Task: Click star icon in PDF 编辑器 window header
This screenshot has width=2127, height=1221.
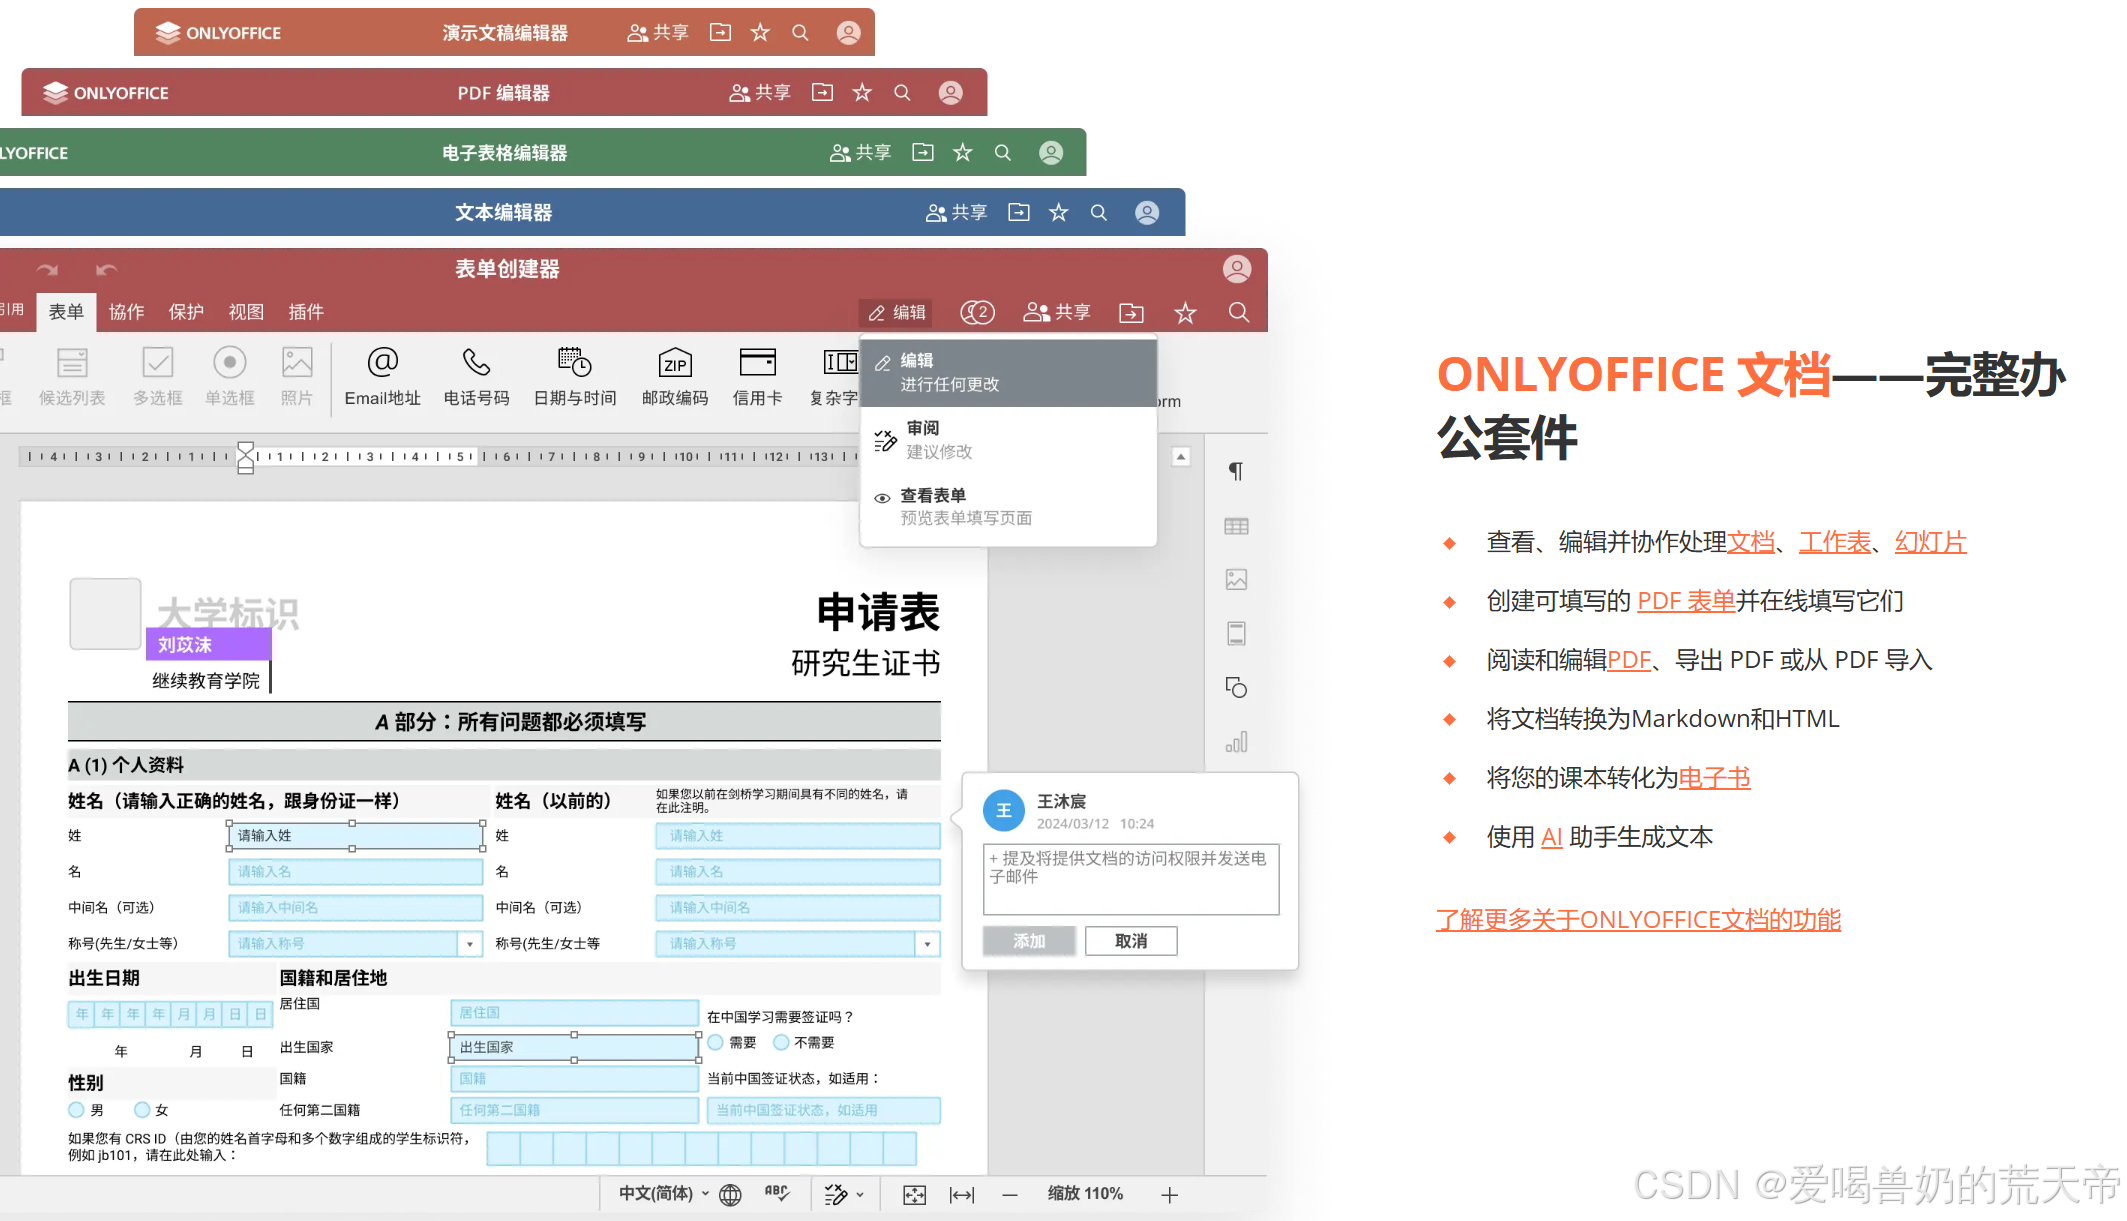Action: [862, 92]
